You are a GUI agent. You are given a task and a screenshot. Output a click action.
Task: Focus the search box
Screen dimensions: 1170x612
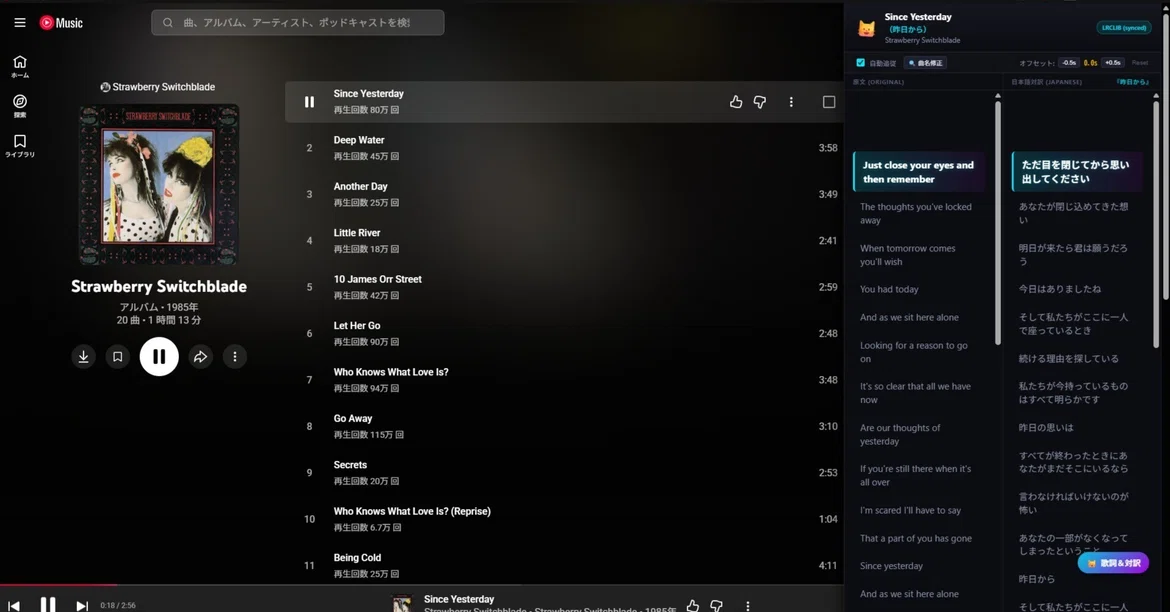[x=298, y=22]
